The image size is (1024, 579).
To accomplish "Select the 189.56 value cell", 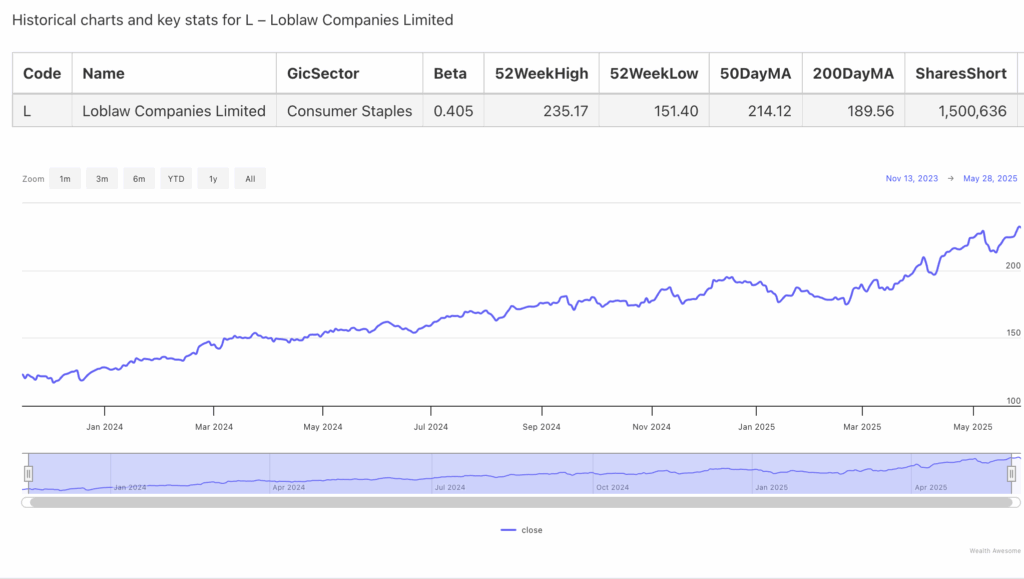I will 853,111.
